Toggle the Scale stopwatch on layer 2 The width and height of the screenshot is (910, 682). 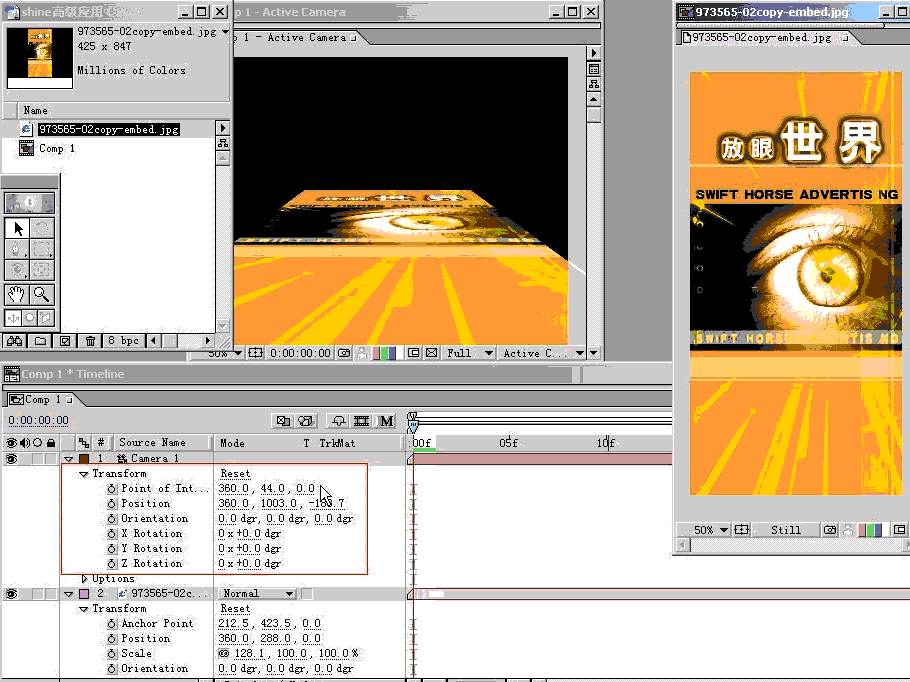point(112,654)
